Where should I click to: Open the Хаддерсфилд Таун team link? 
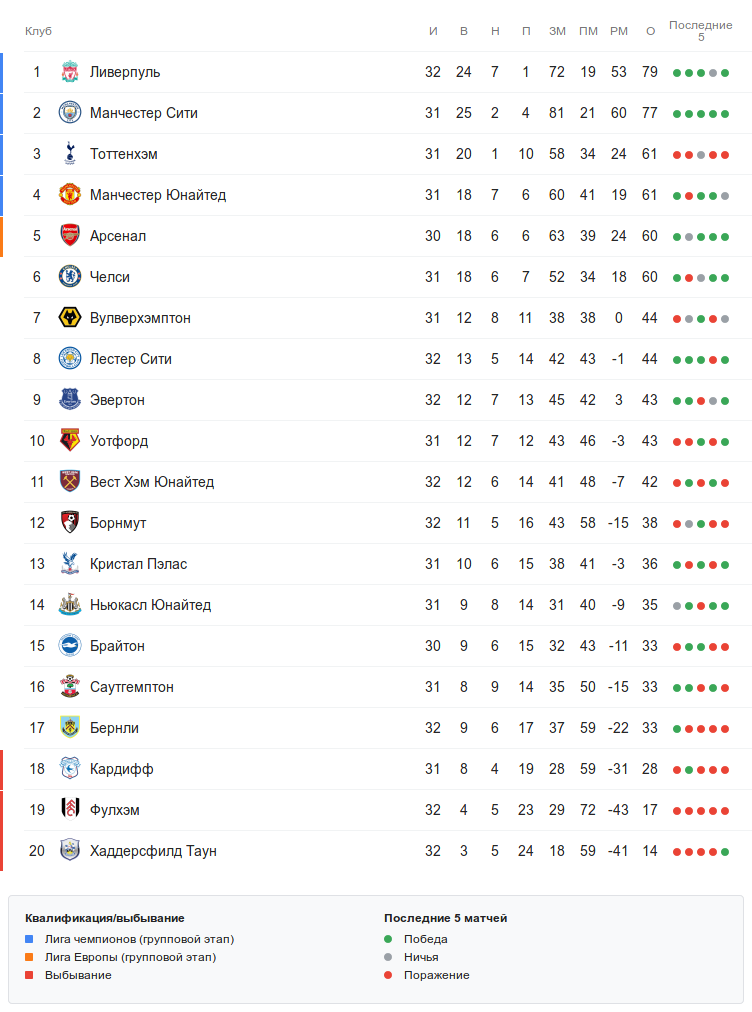click(x=153, y=851)
